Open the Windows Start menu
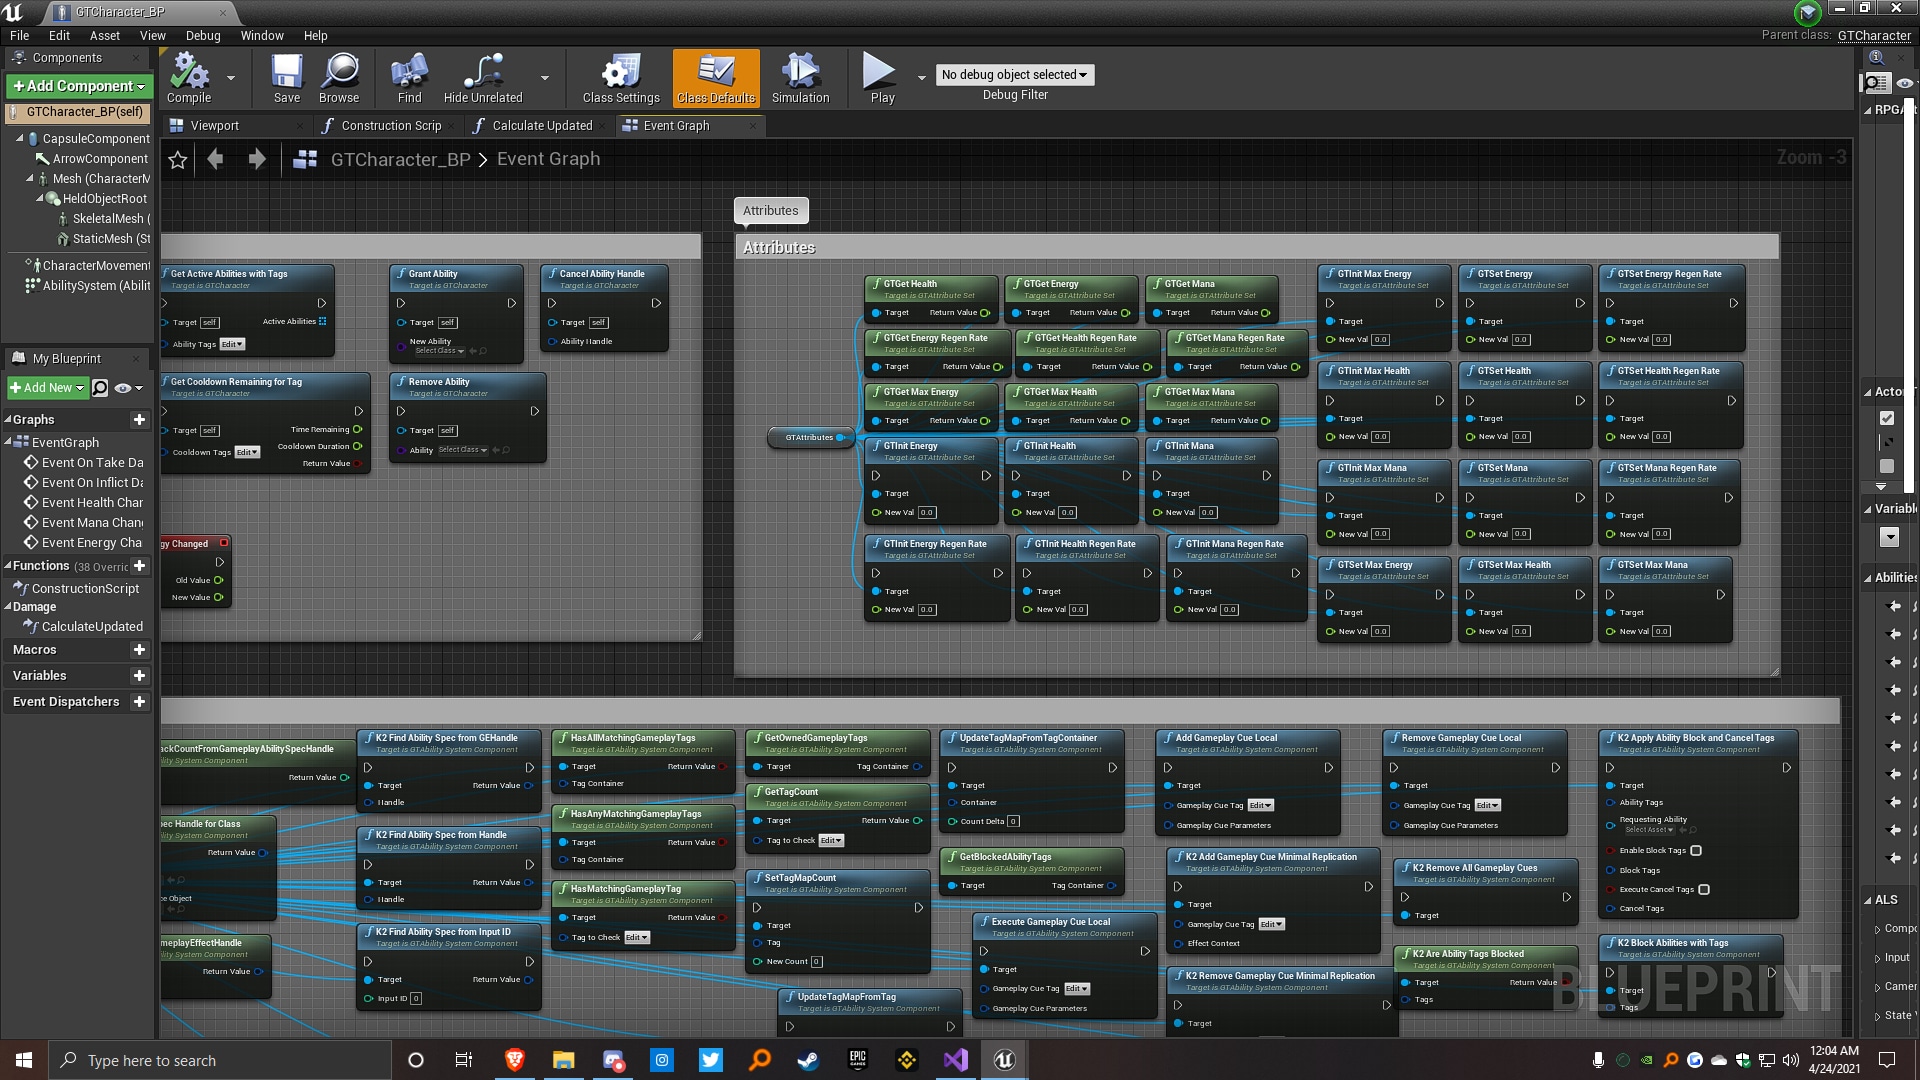 24,1060
